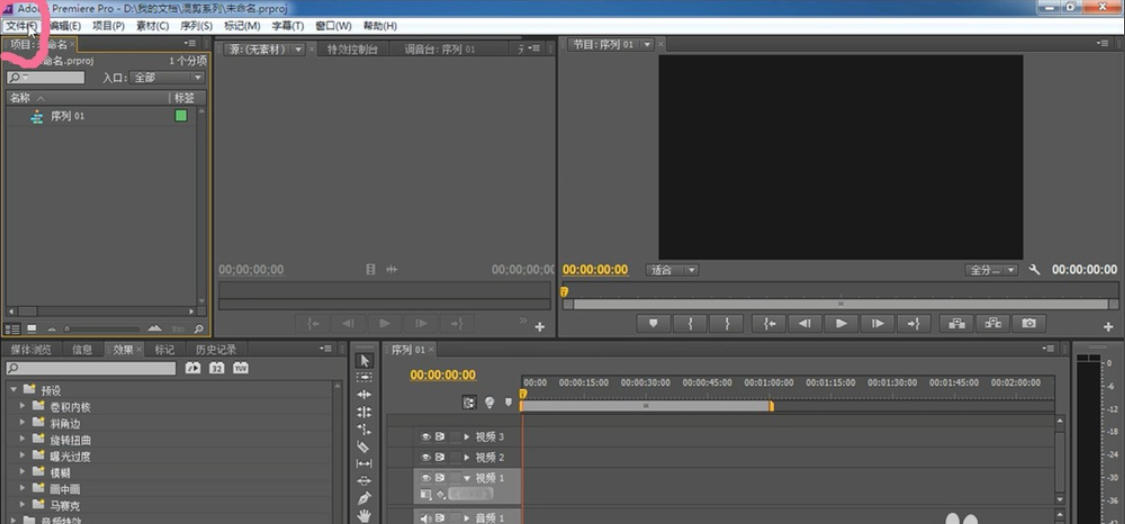
Task: Go to In point in Program monitor
Action: 769,323
